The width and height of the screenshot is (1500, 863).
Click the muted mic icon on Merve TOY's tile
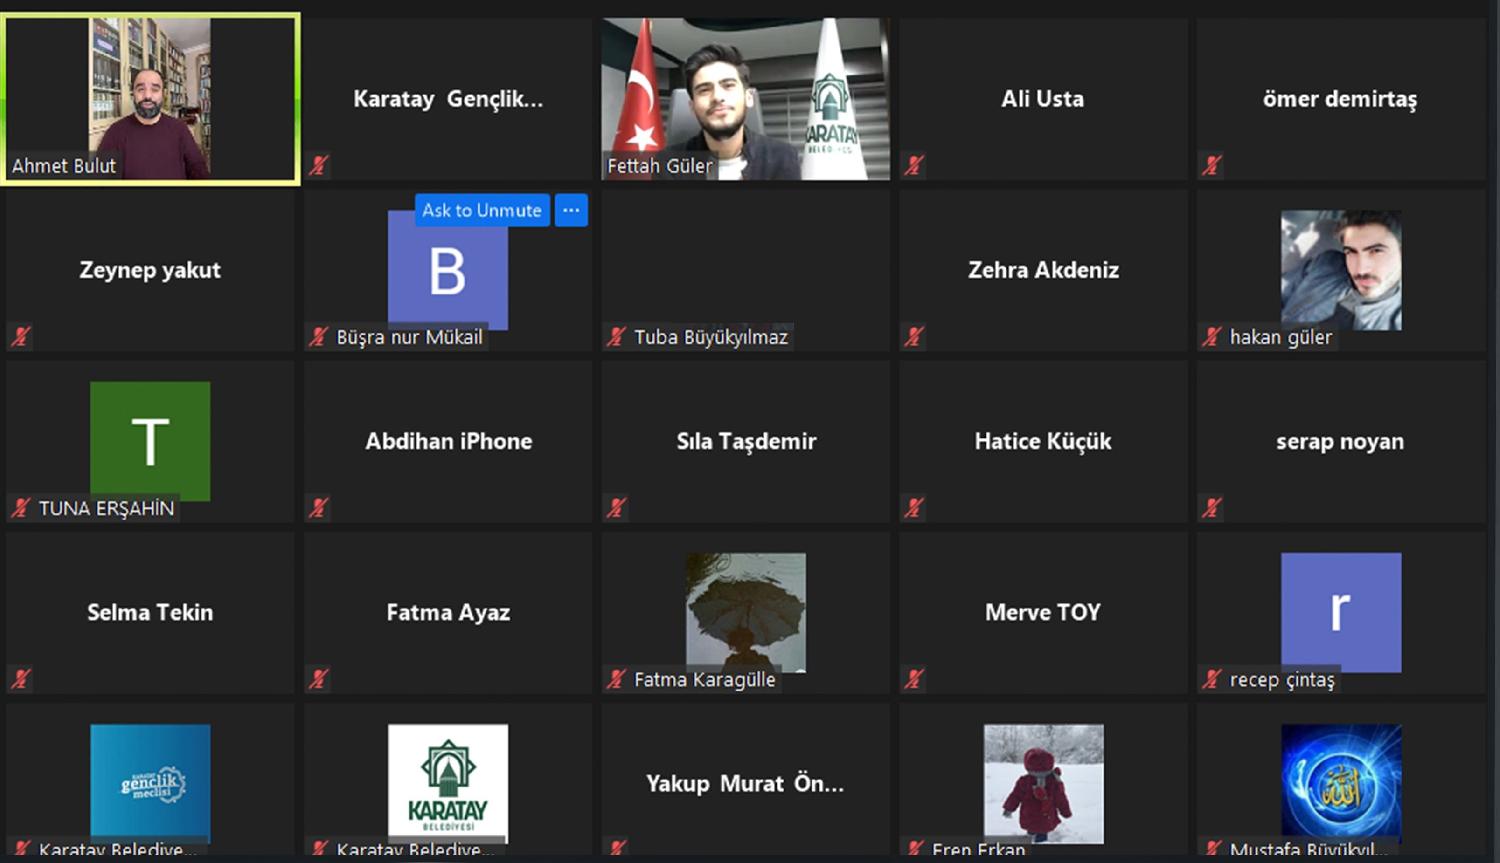coord(914,679)
